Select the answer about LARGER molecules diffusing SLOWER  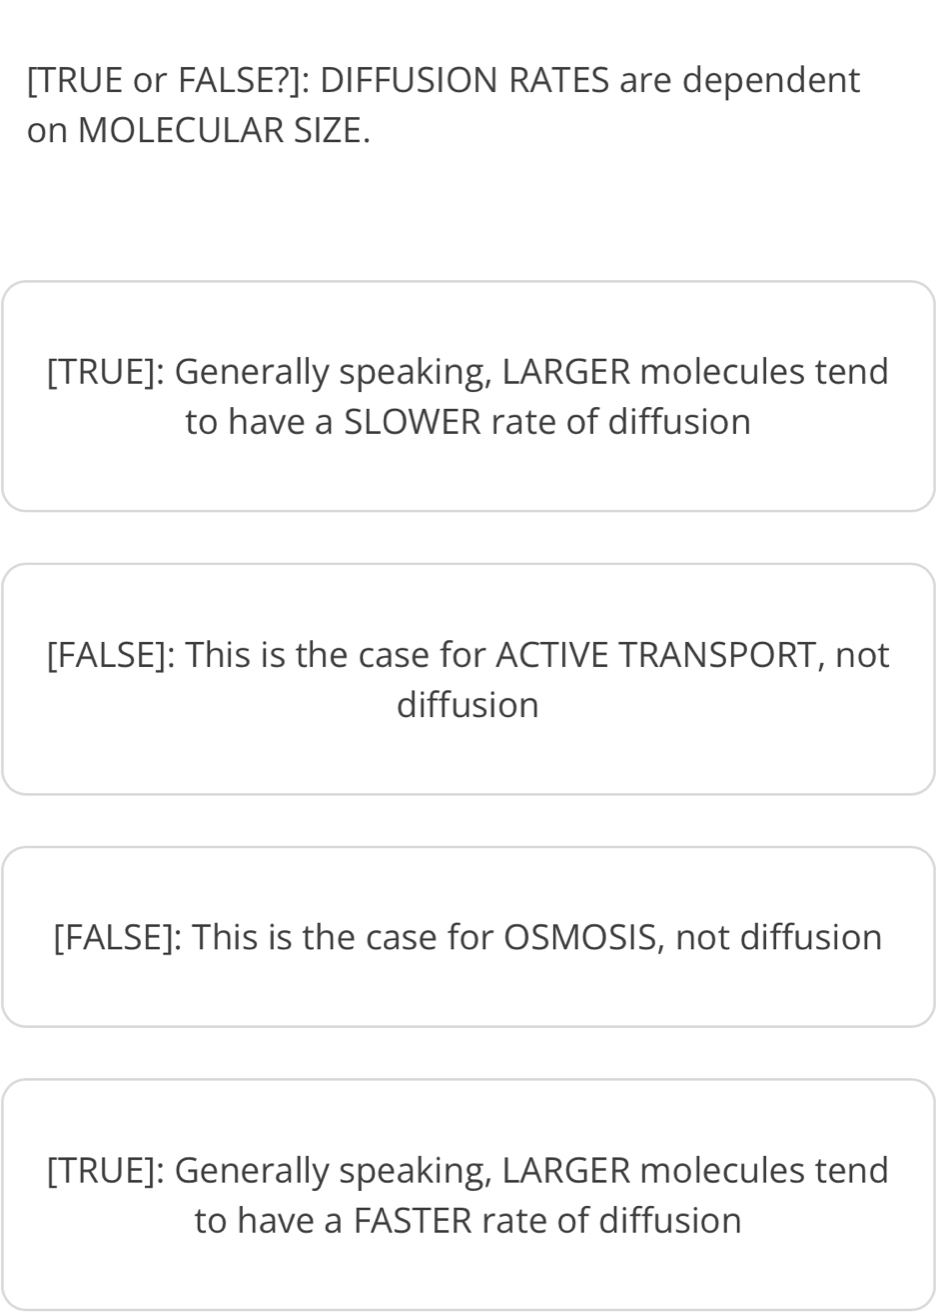click(468, 396)
